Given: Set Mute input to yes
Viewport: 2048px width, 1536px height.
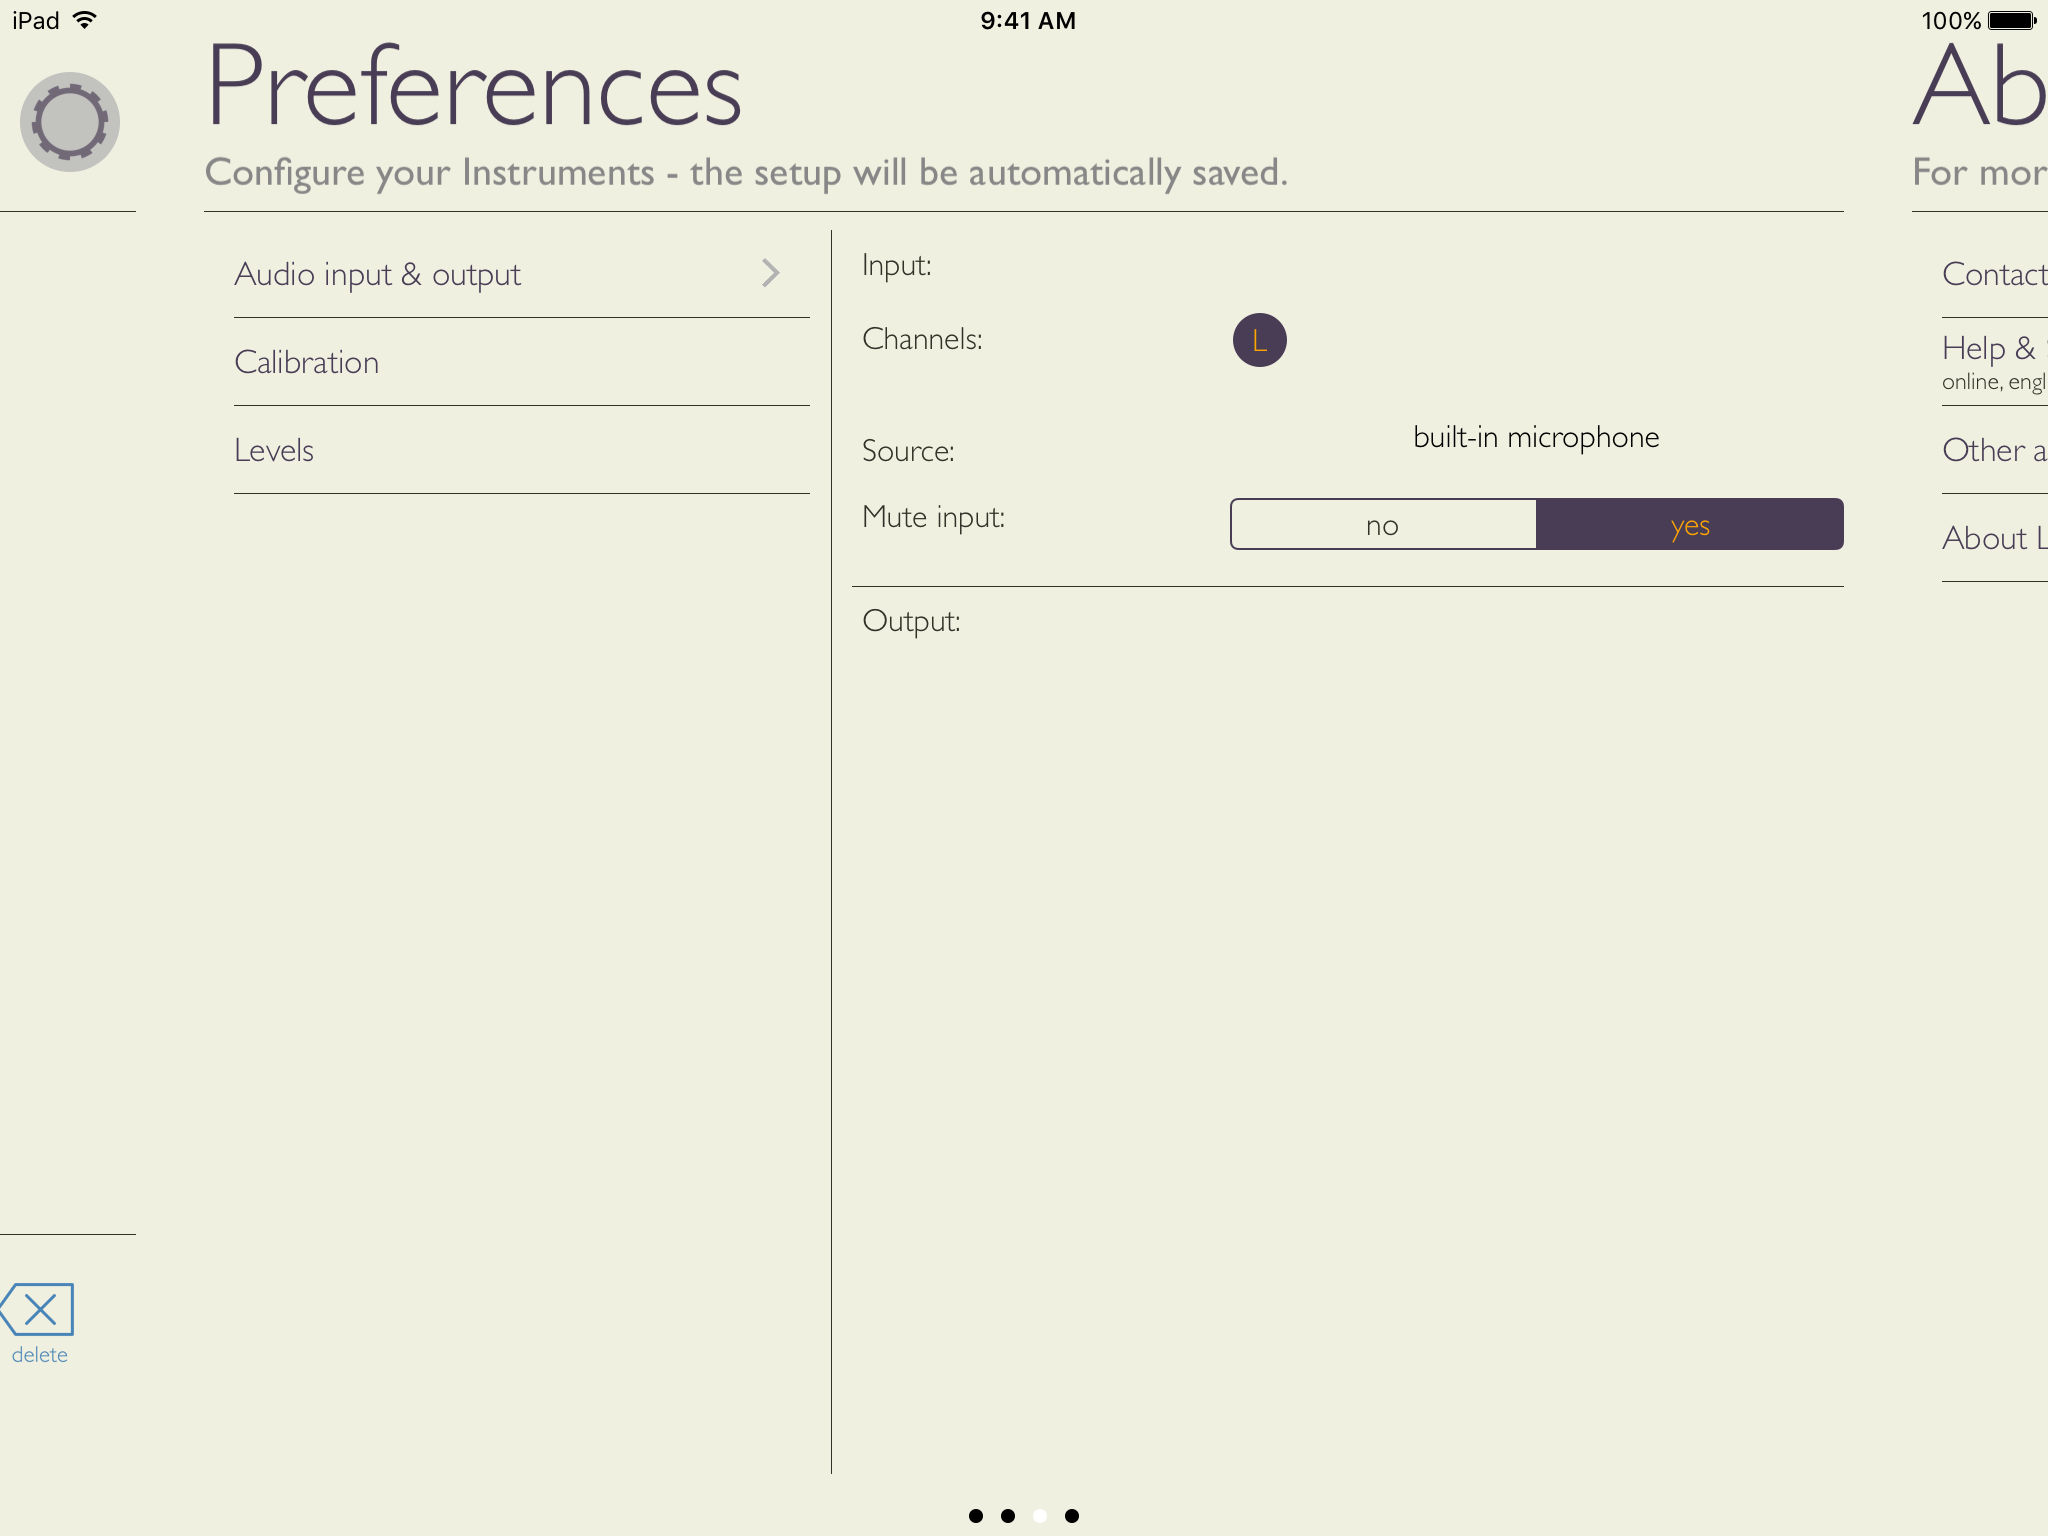Looking at the screenshot, I should pos(1690,524).
